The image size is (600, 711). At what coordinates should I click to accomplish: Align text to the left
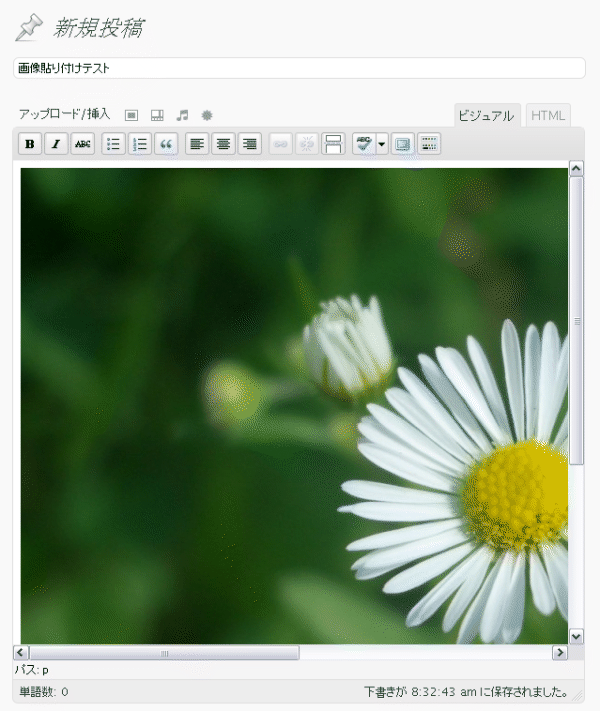tap(197, 144)
